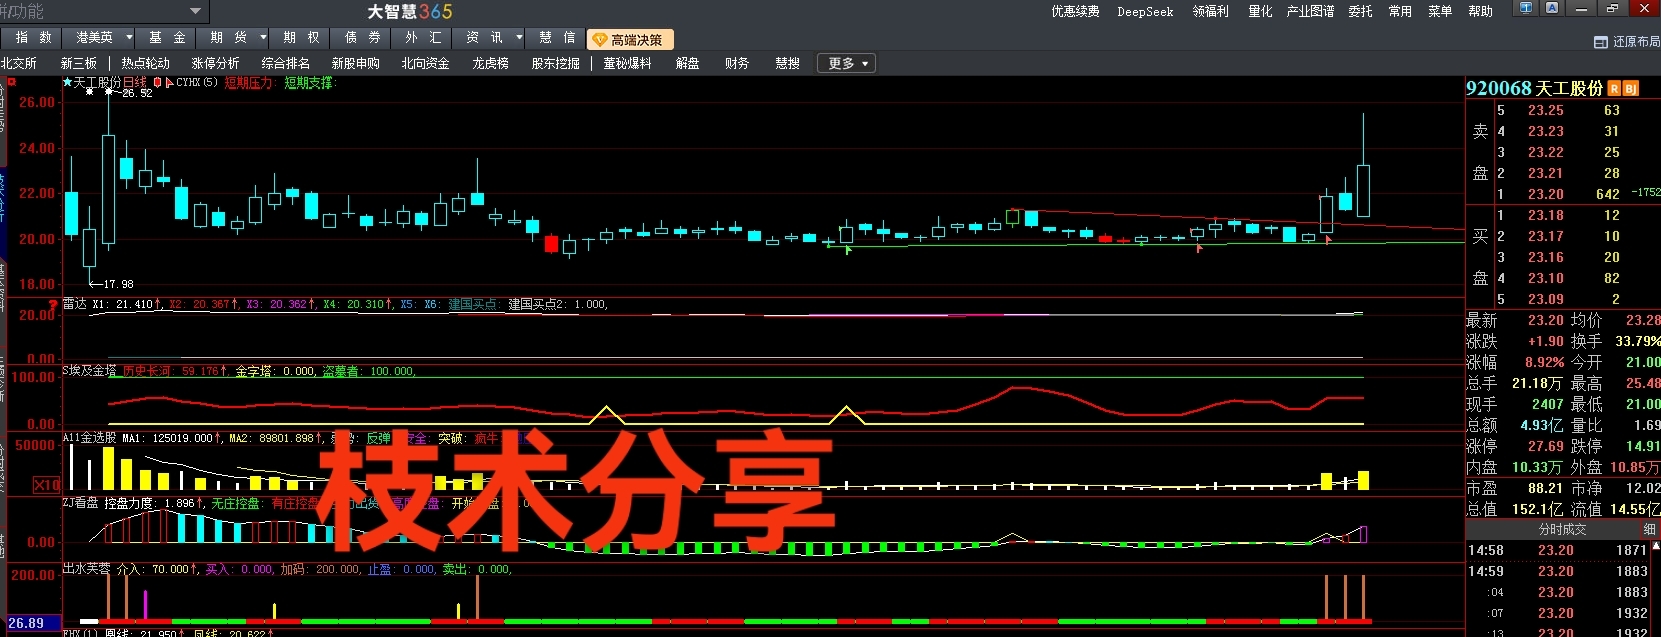Image resolution: width=1661 pixels, height=637 pixels.
Task: Select the 基金 tab
Action: pyautogui.click(x=167, y=38)
